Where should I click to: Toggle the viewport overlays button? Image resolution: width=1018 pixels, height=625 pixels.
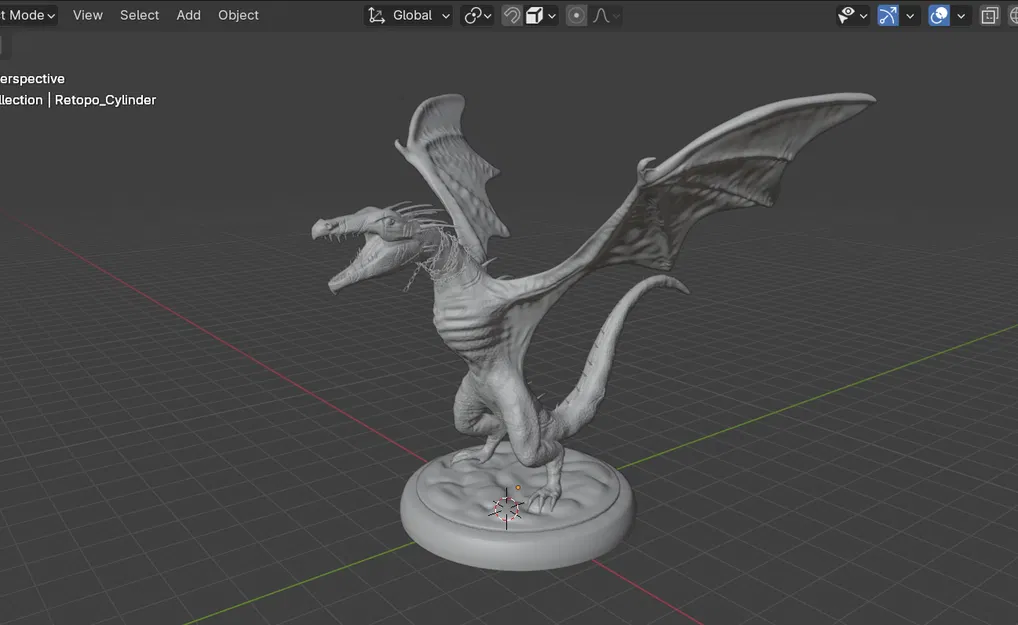coord(938,14)
